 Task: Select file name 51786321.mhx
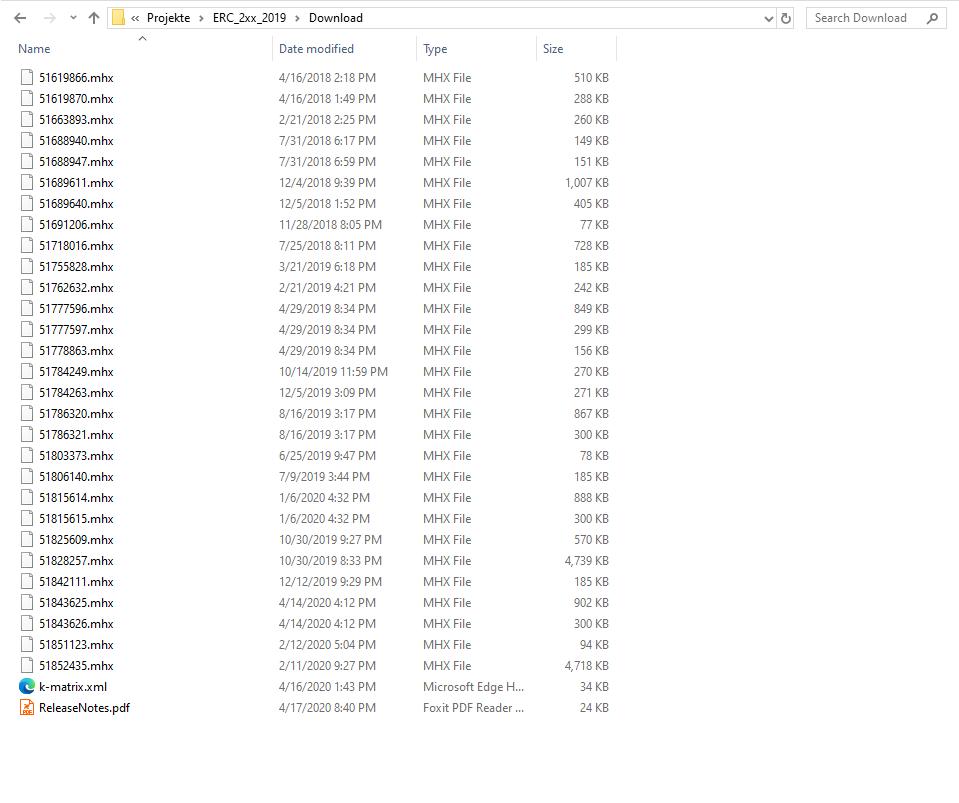[x=76, y=435]
